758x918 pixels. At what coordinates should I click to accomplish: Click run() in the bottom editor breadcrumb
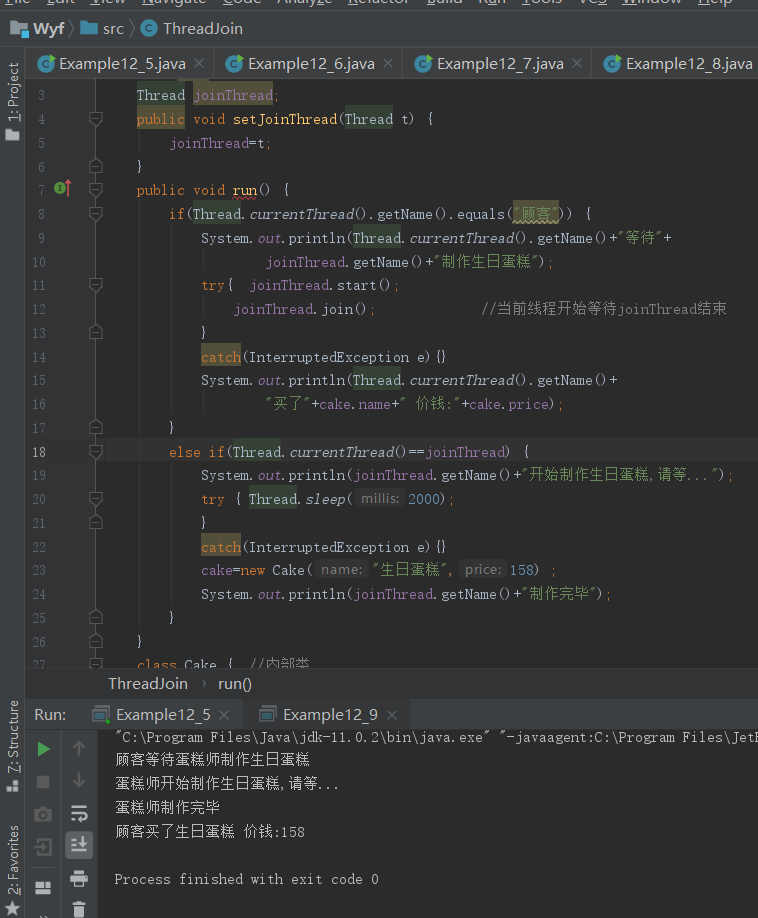point(235,684)
